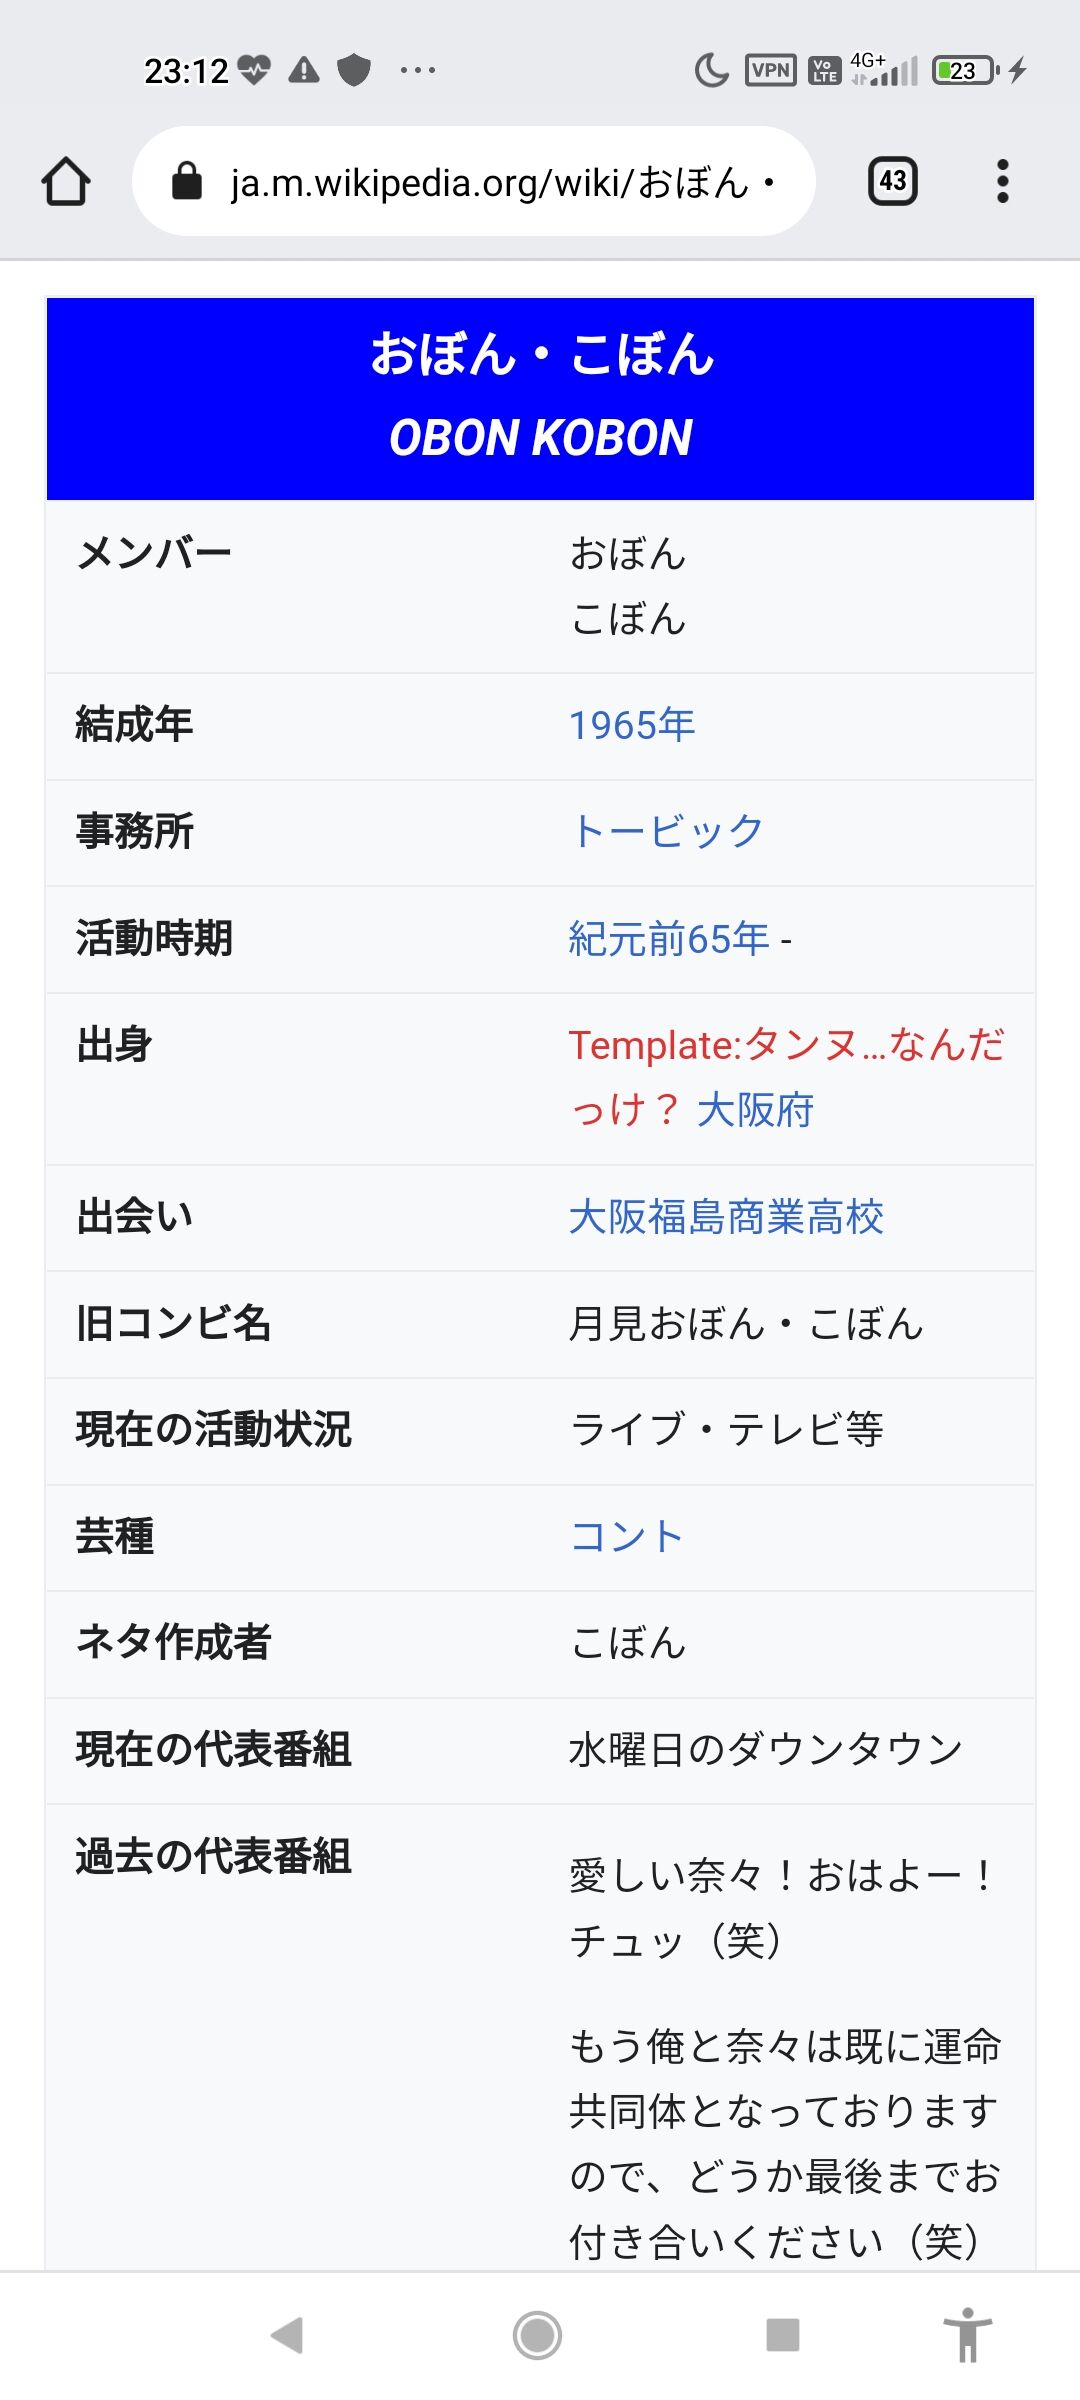Tap the VPN status bar indicator
Screen dimensions: 1080x2400
[x=770, y=70]
